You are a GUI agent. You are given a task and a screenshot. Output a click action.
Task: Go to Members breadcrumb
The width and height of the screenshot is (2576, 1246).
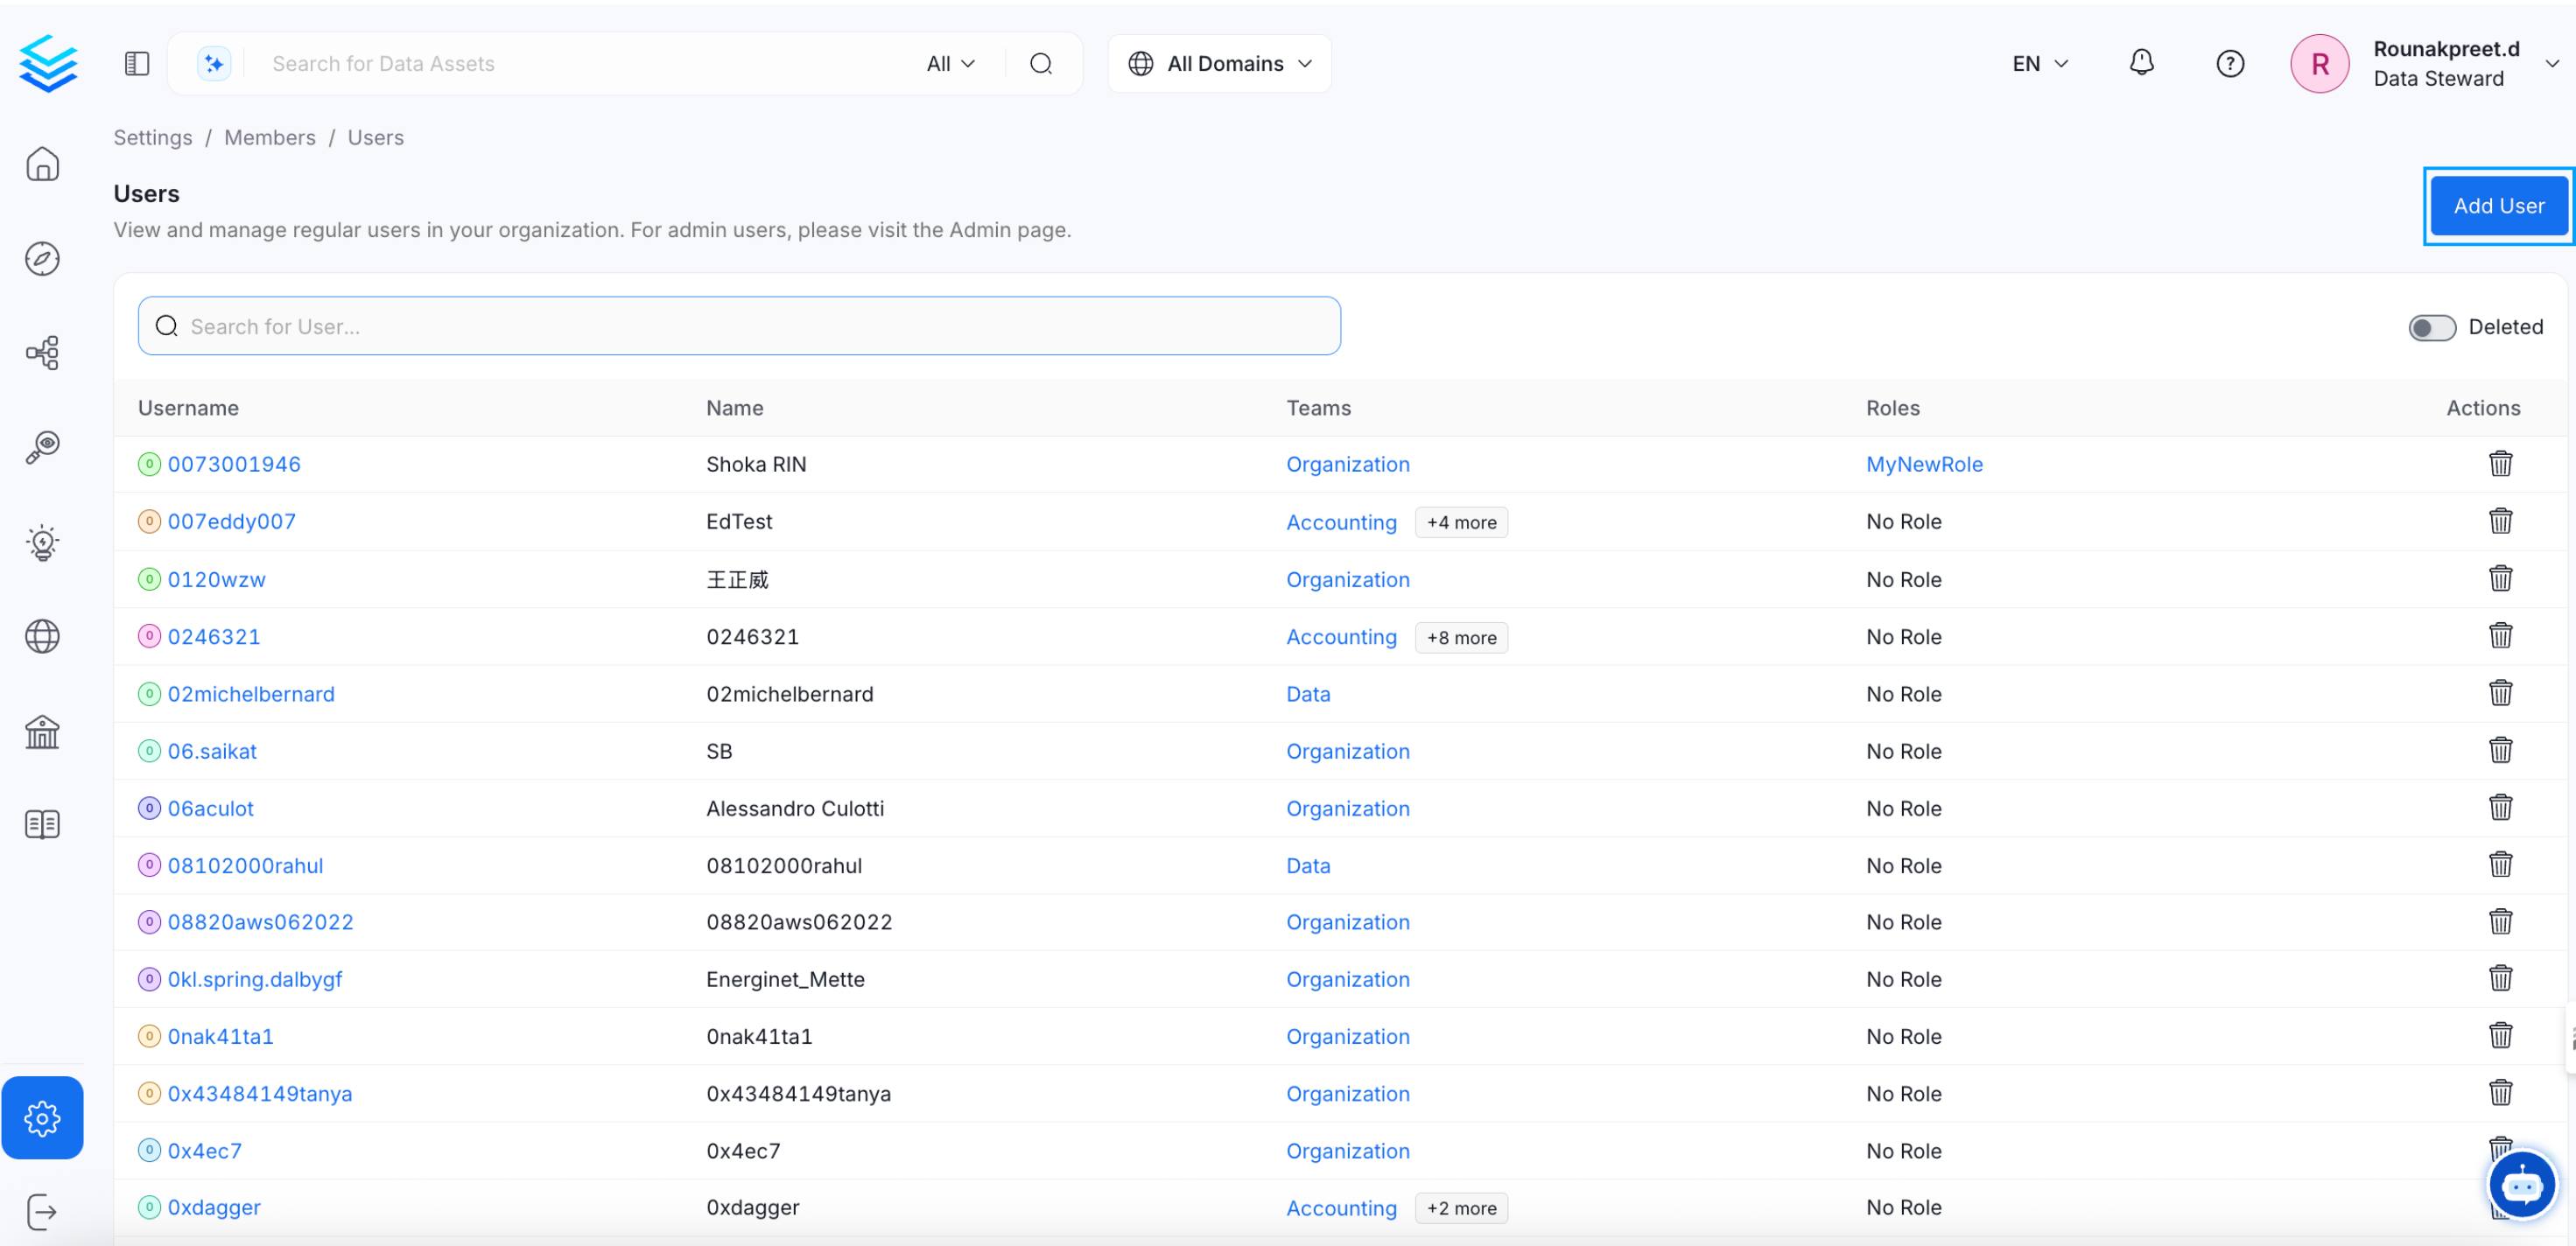269,137
